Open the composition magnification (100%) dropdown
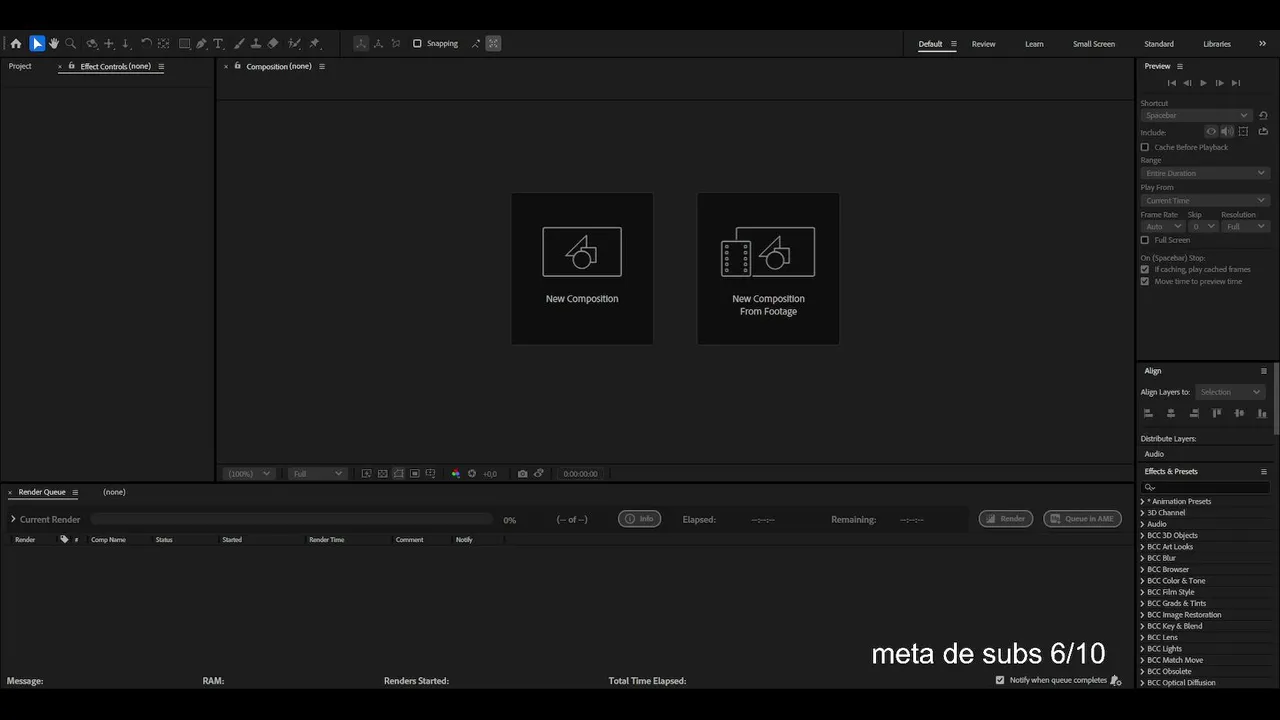Viewport: 1280px width, 720px height. pyautogui.click(x=249, y=474)
